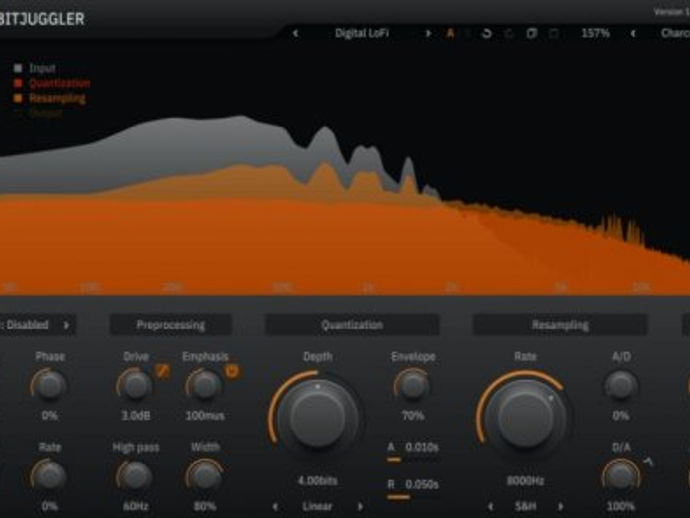Click the D/A knob
The image size is (690, 518).
(621, 476)
